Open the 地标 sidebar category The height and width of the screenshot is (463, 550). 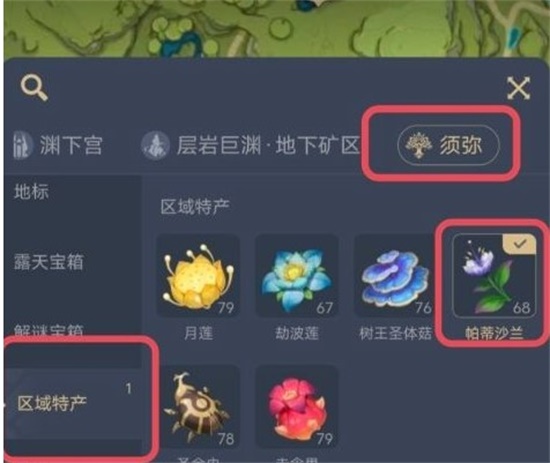[32, 192]
